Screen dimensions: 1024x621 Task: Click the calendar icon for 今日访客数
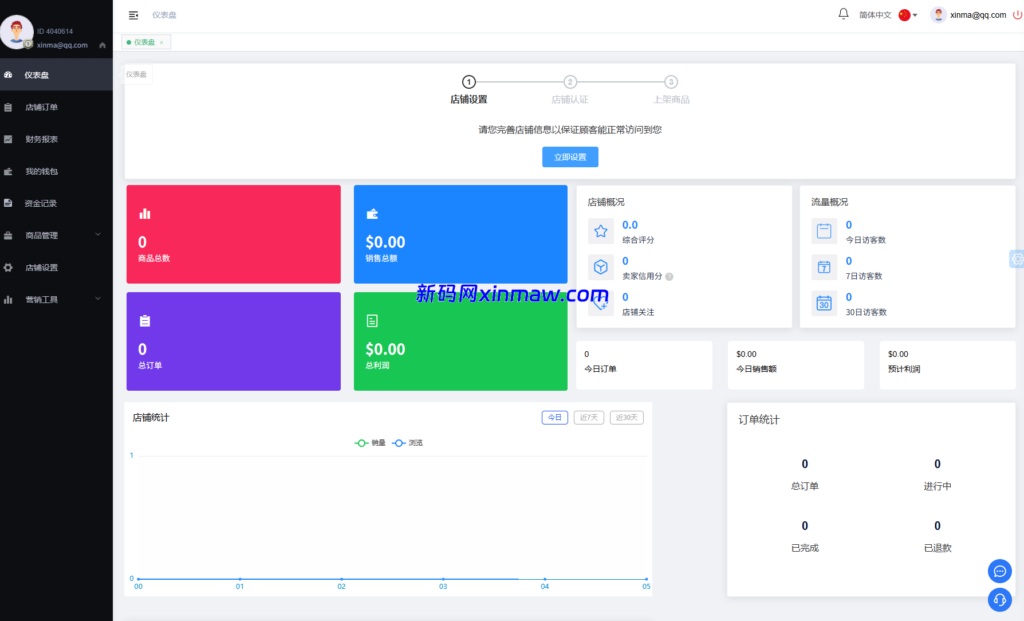click(824, 231)
